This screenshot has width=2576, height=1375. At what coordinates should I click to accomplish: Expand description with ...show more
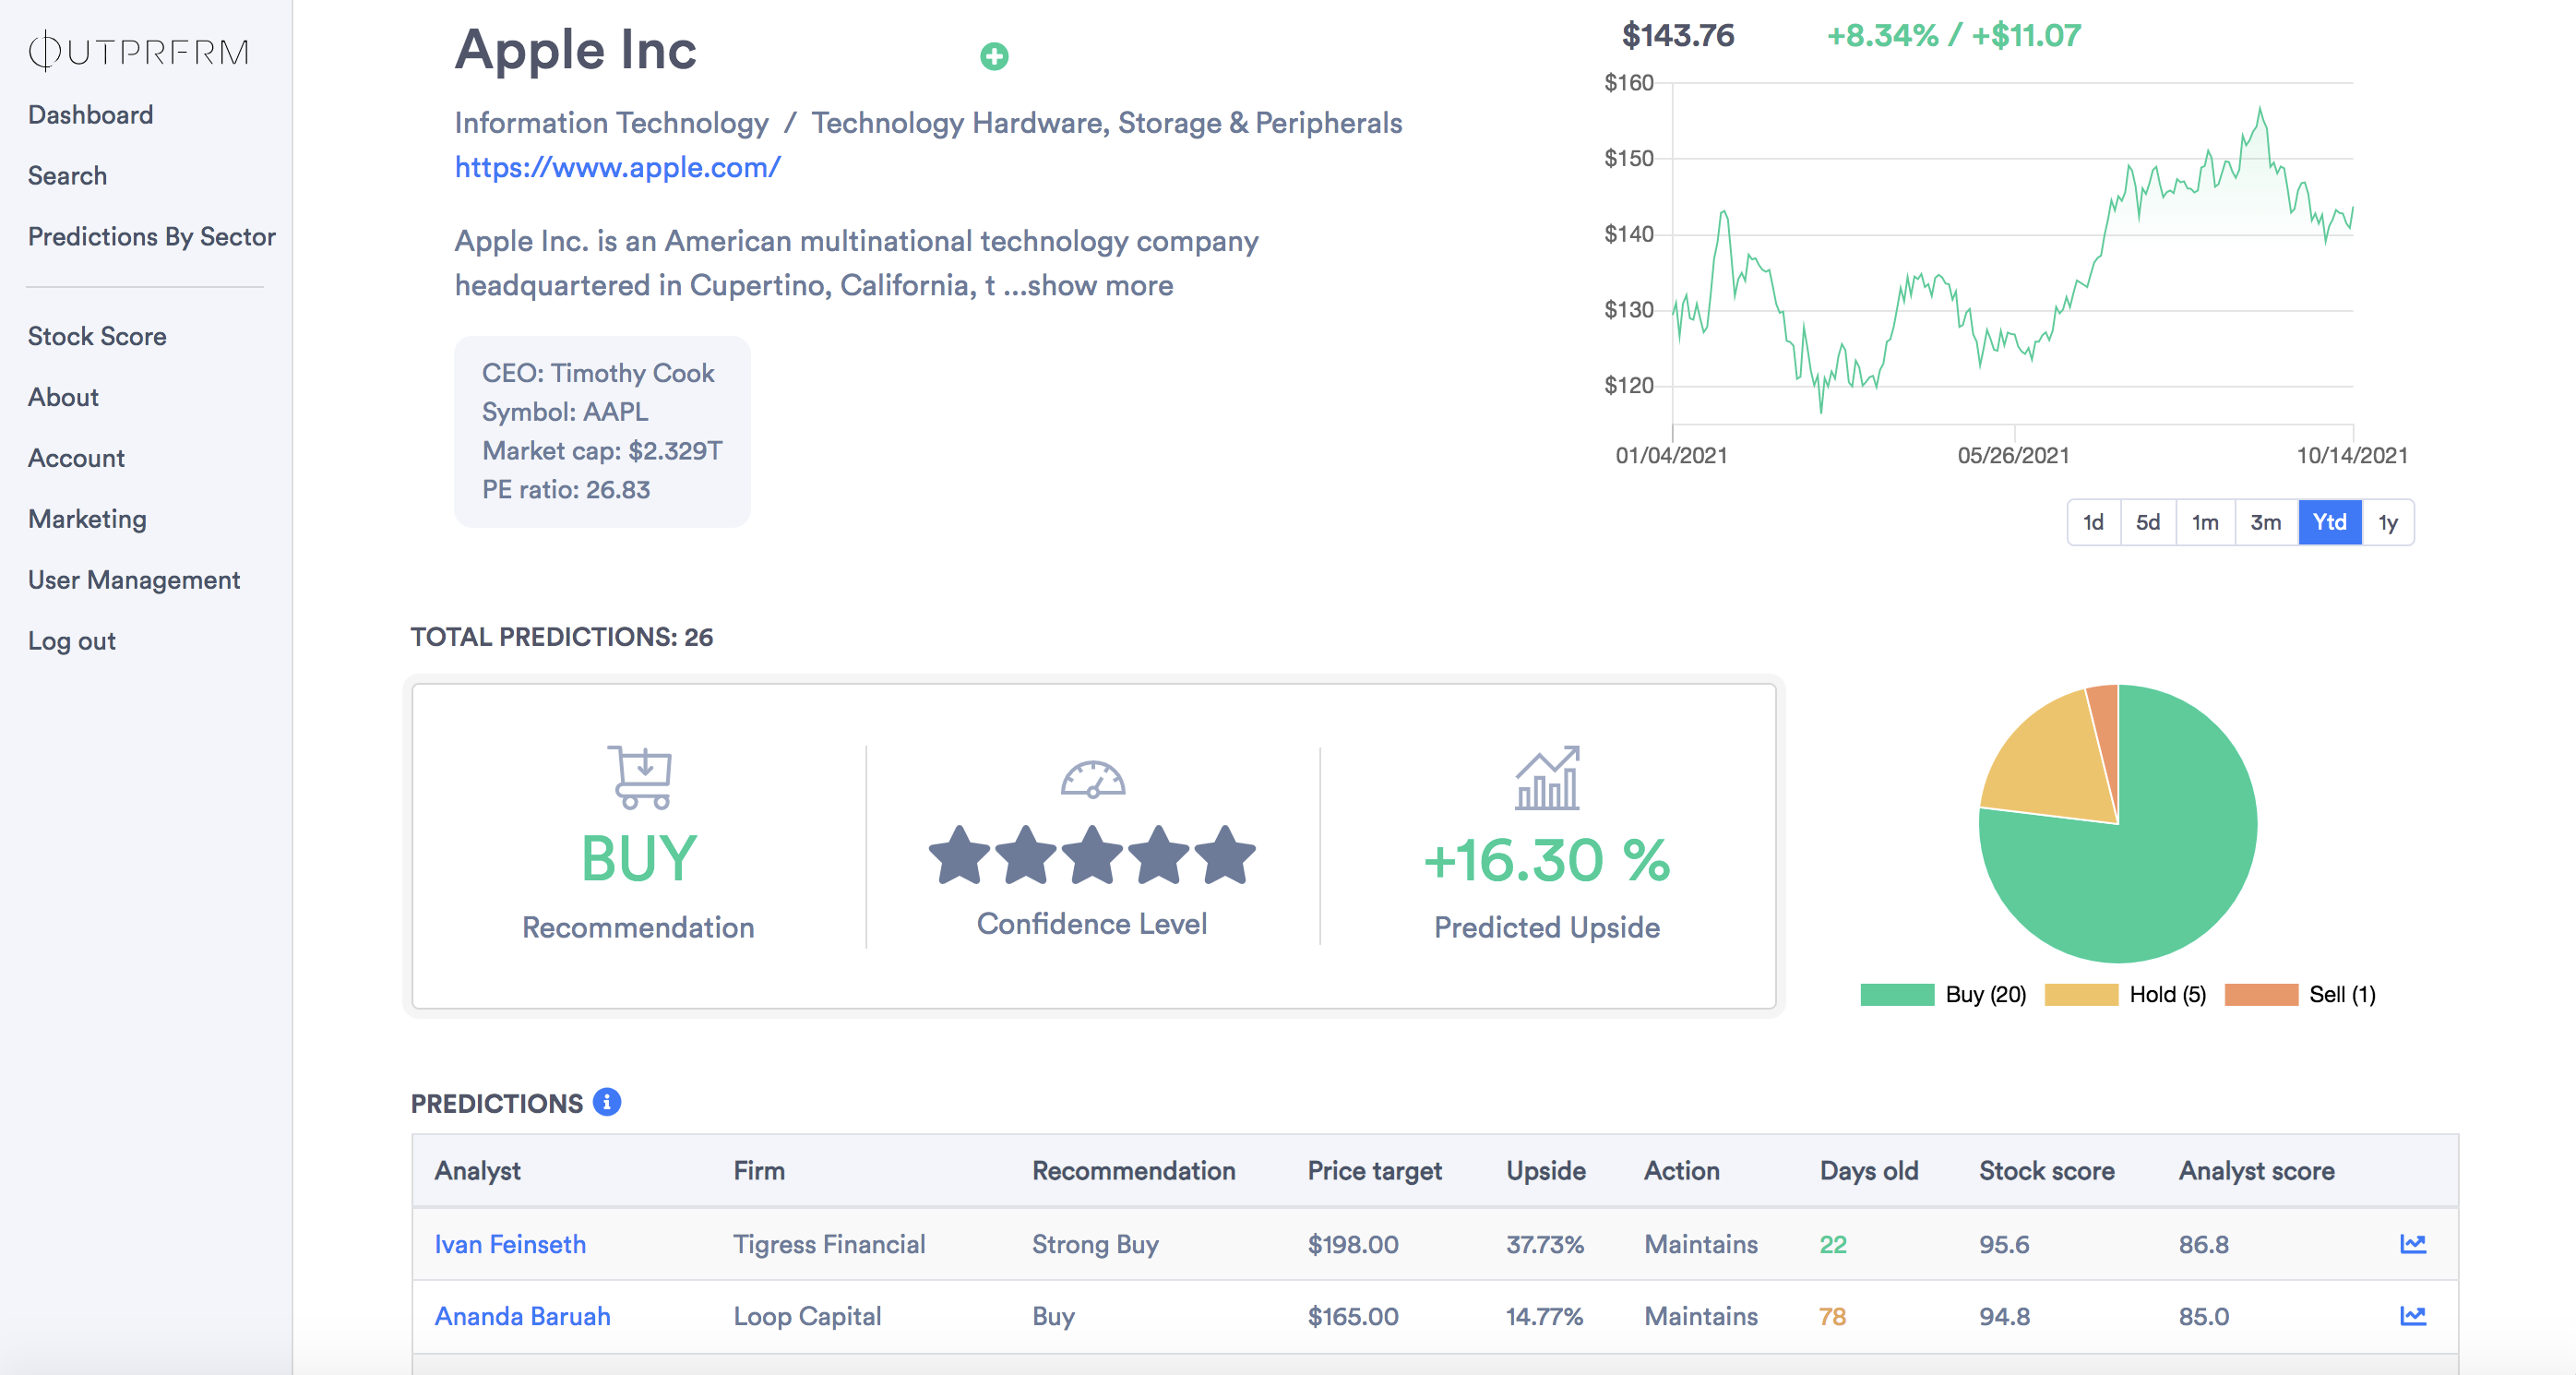pos(1088,286)
